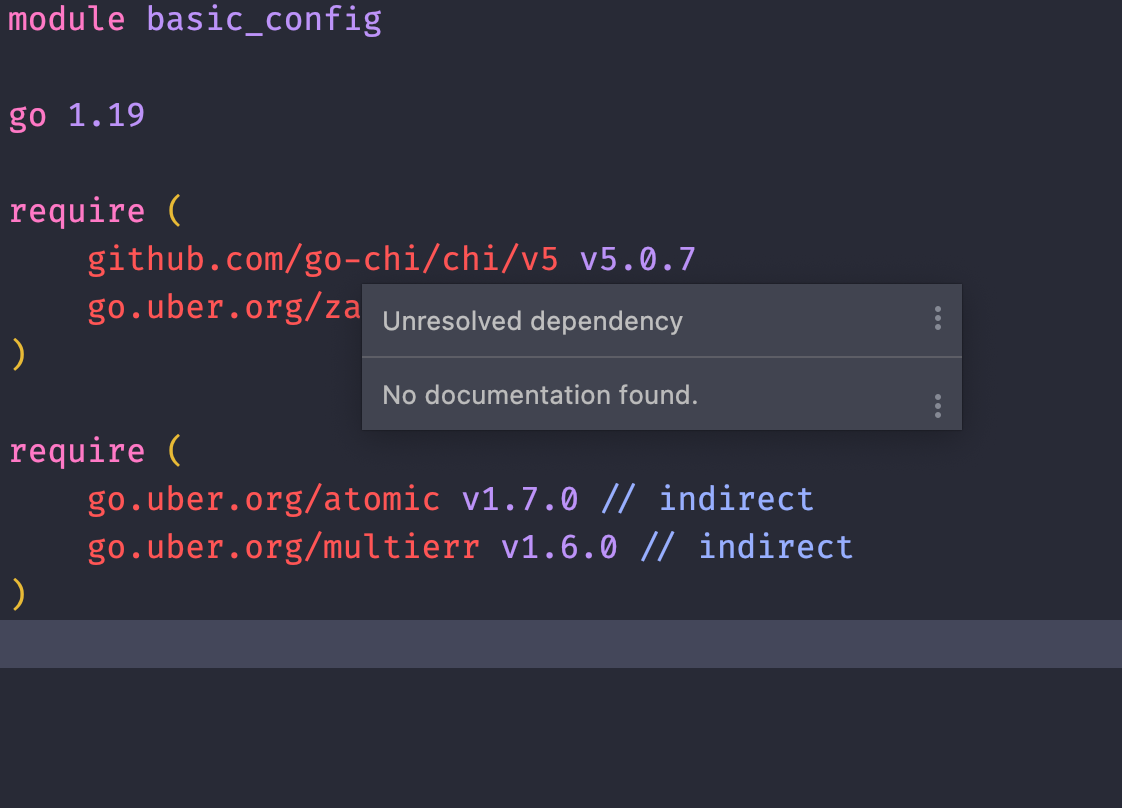This screenshot has height=808, width=1122.
Task: Select the go.uber.org/atomic dependency path
Action: coord(263,500)
